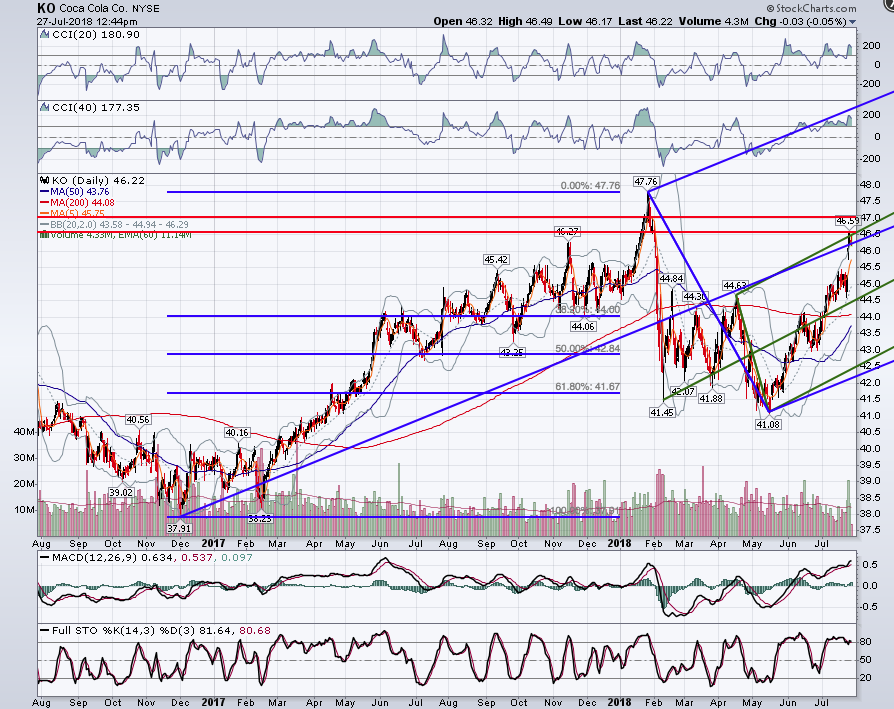Select the KO ticker symbol in the header

[x=46, y=8]
